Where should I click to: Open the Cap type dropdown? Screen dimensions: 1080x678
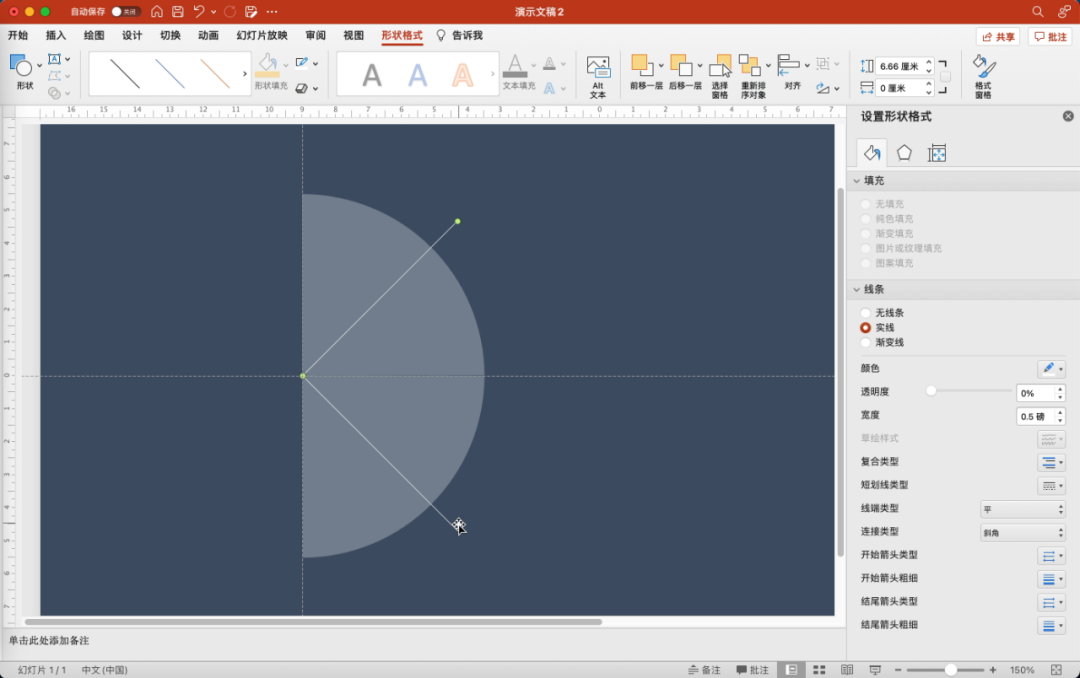pos(1023,509)
